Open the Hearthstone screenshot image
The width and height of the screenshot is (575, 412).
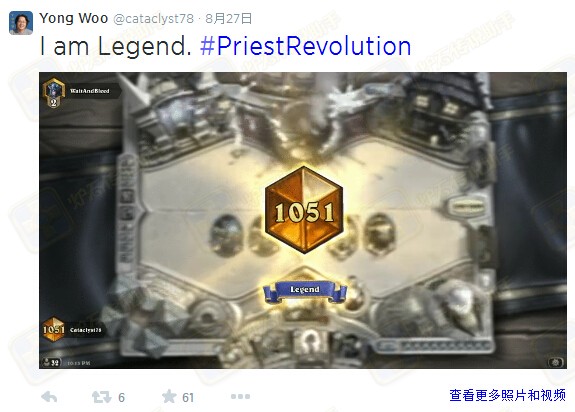(x=303, y=220)
